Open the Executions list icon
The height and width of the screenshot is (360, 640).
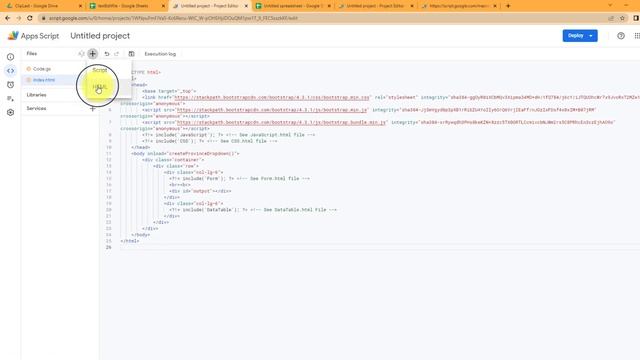pyautogui.click(x=11, y=98)
